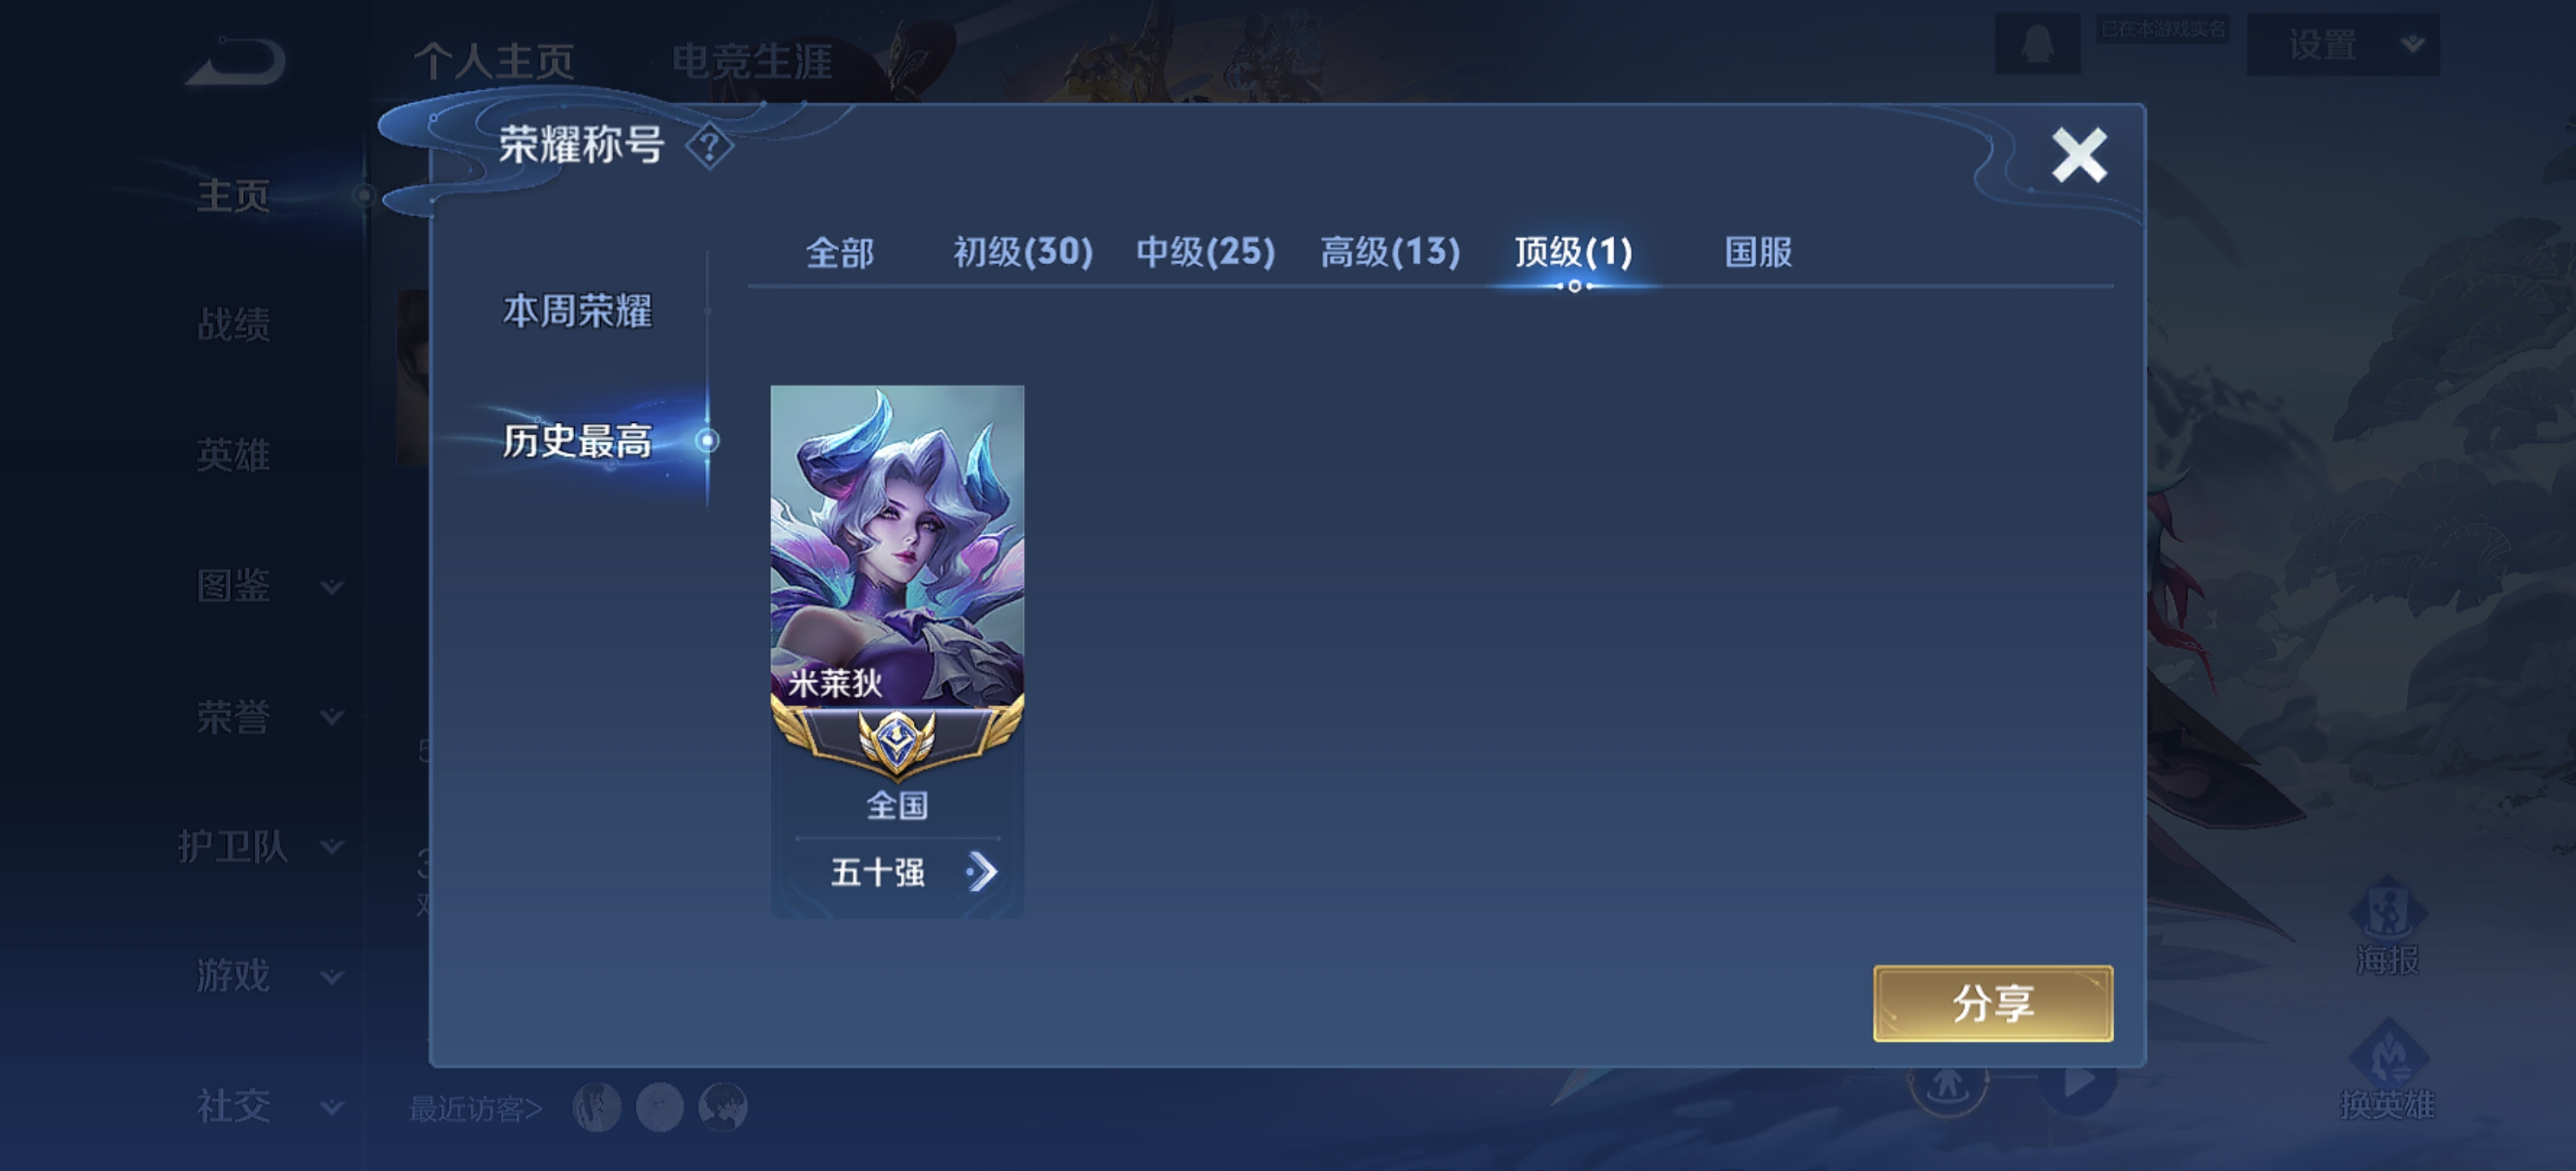Switch to the 全部 tab

[840, 252]
